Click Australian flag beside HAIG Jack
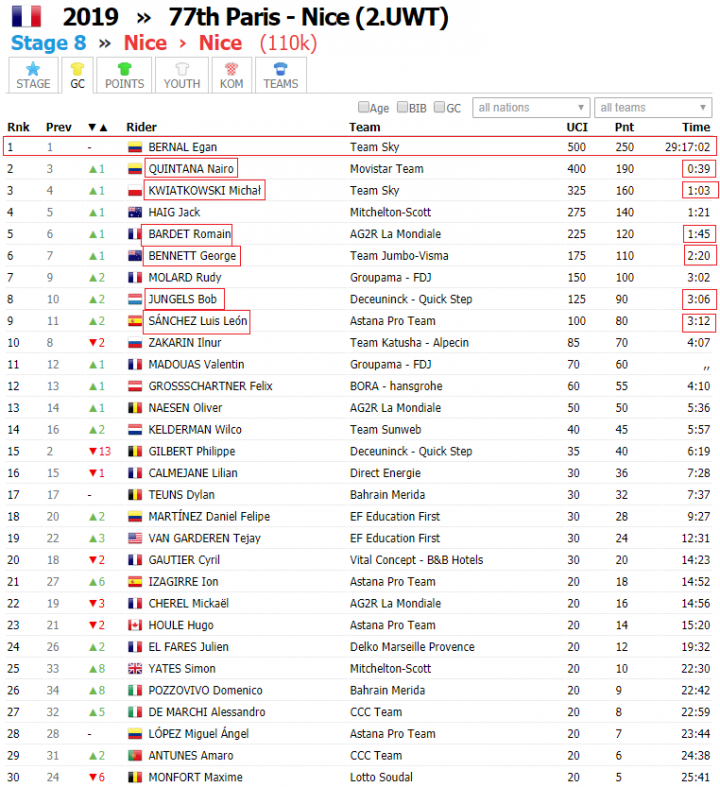Viewport: 720px width, 787px height. coord(134,212)
